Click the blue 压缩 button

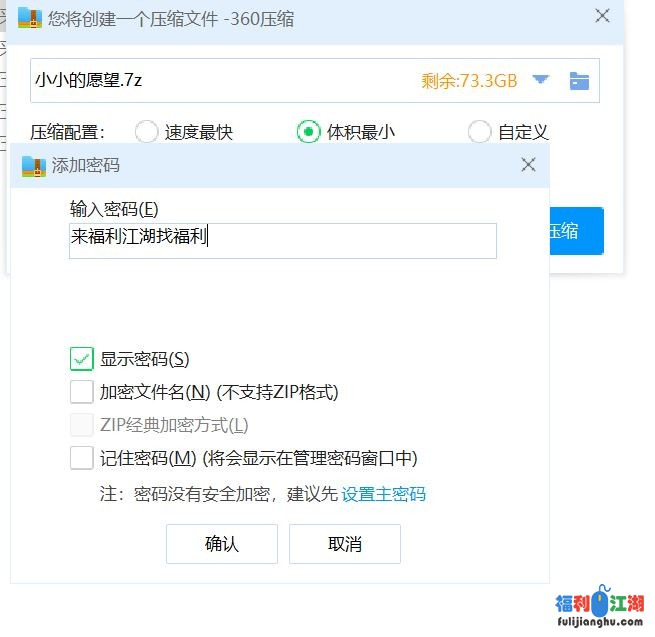(x=576, y=231)
